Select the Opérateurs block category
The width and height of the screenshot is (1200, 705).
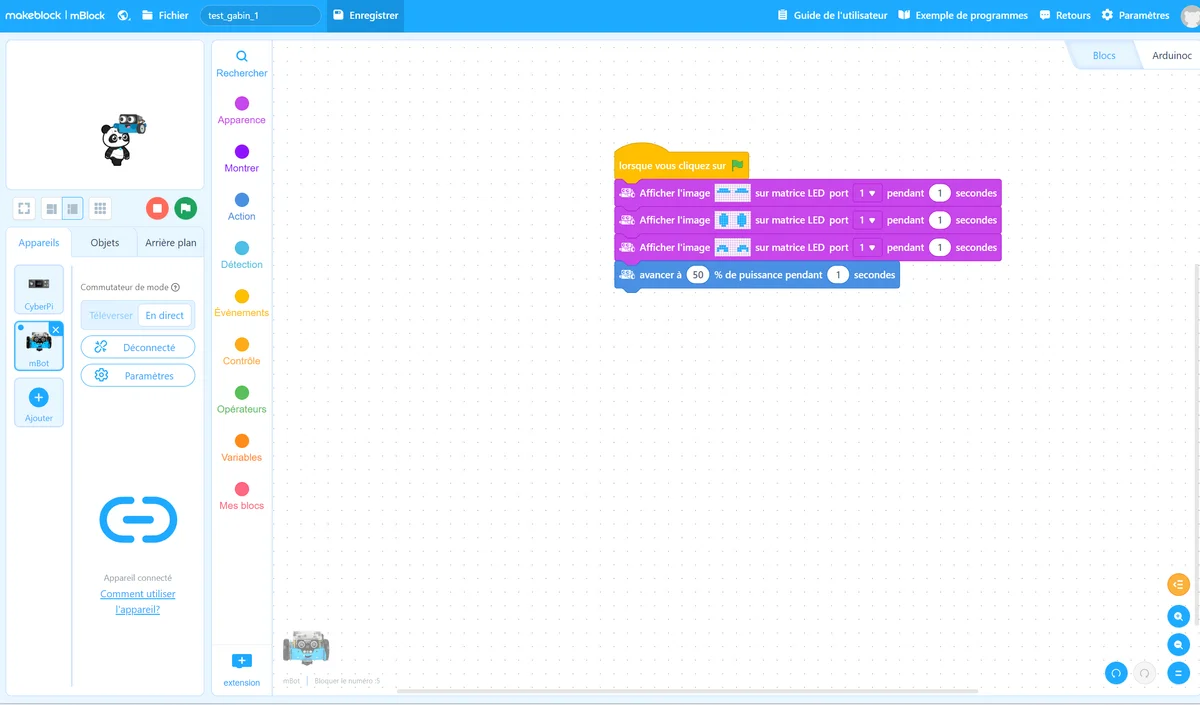(x=242, y=400)
